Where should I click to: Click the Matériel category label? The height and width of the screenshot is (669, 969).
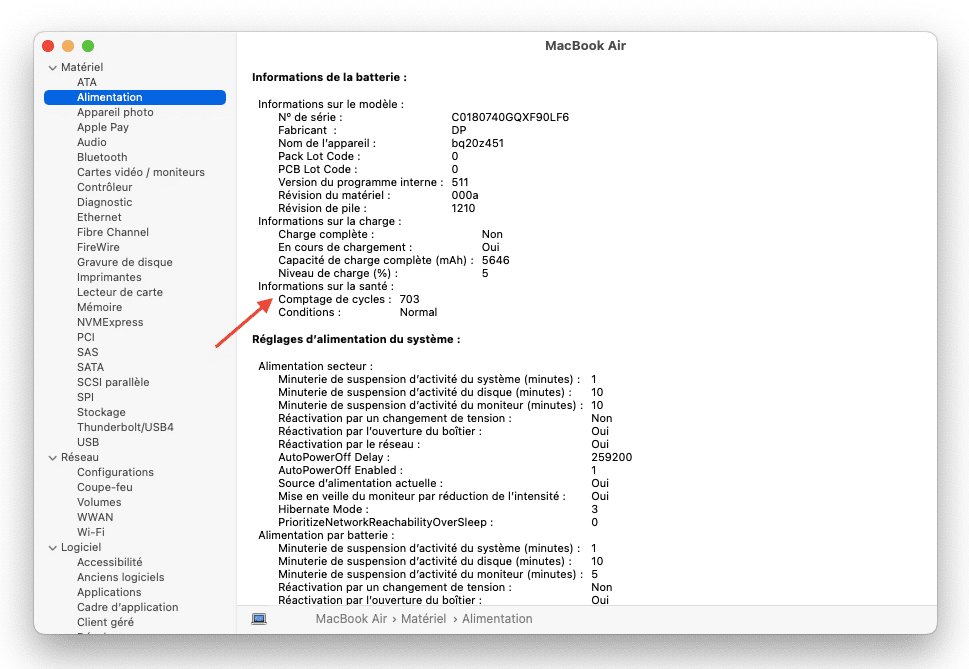tap(82, 67)
